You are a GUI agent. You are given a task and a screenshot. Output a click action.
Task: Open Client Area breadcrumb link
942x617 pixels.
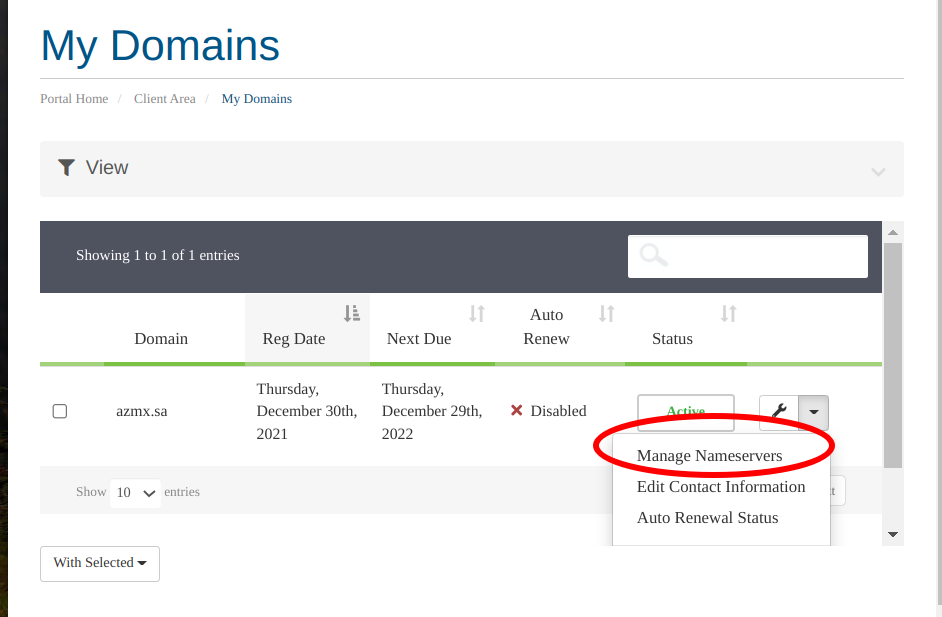[x=165, y=99]
